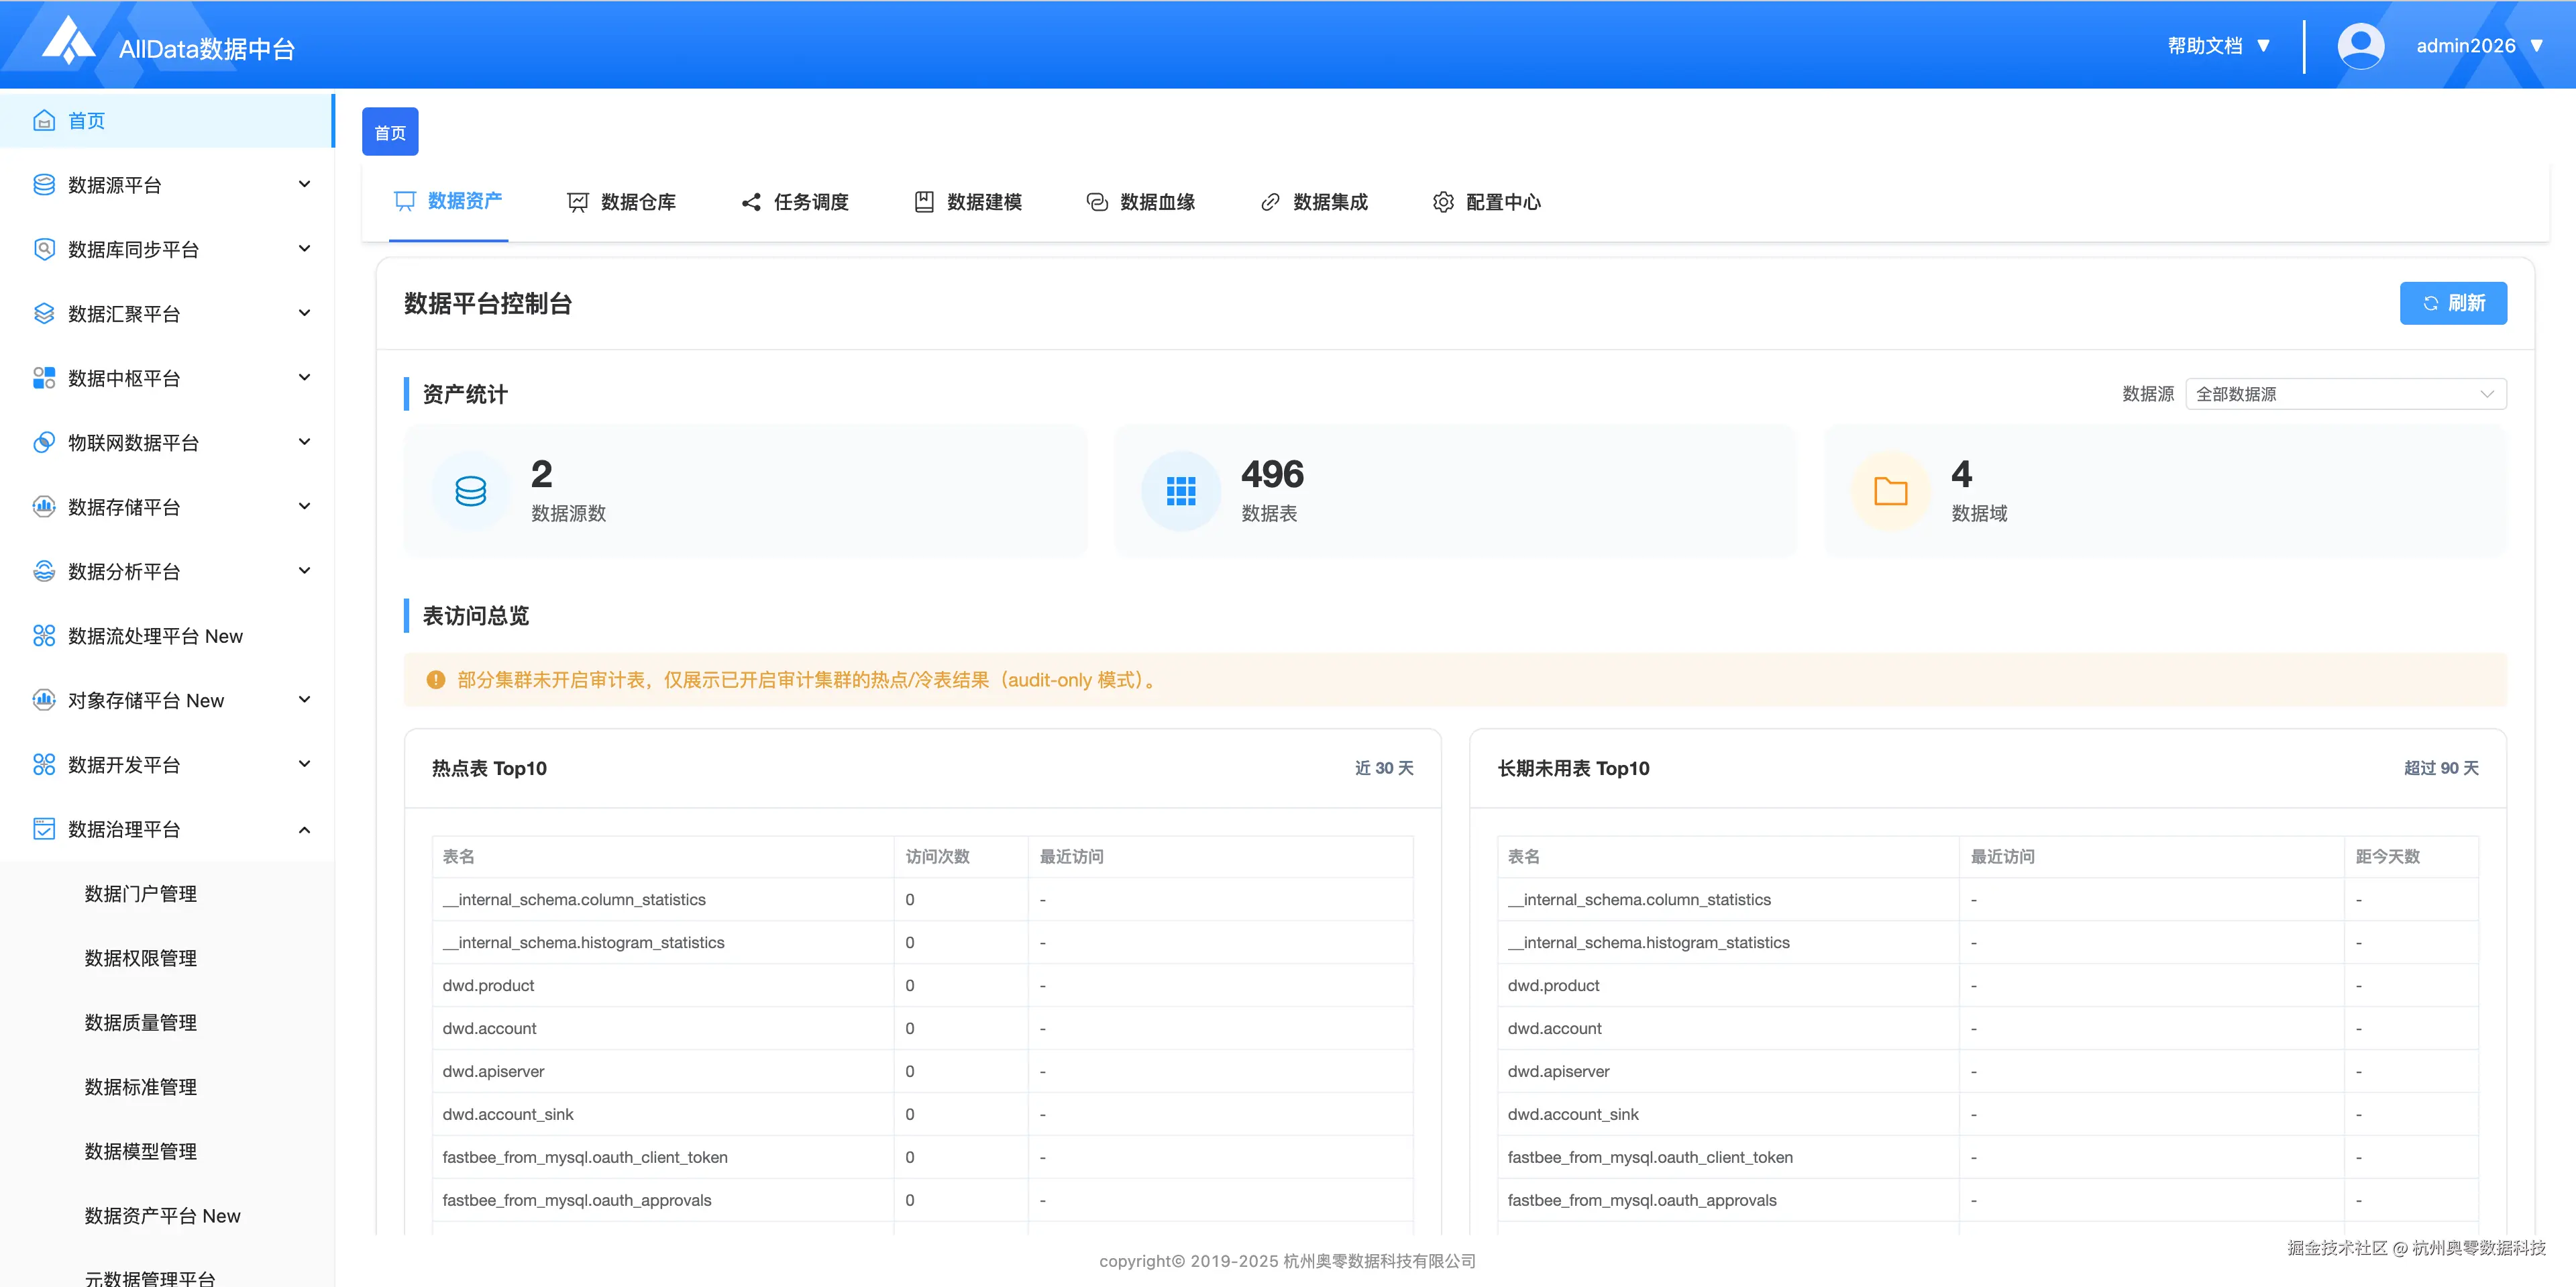Click the 数据中枢平台 sidebar icon
The height and width of the screenshot is (1287, 2576).
[44, 378]
